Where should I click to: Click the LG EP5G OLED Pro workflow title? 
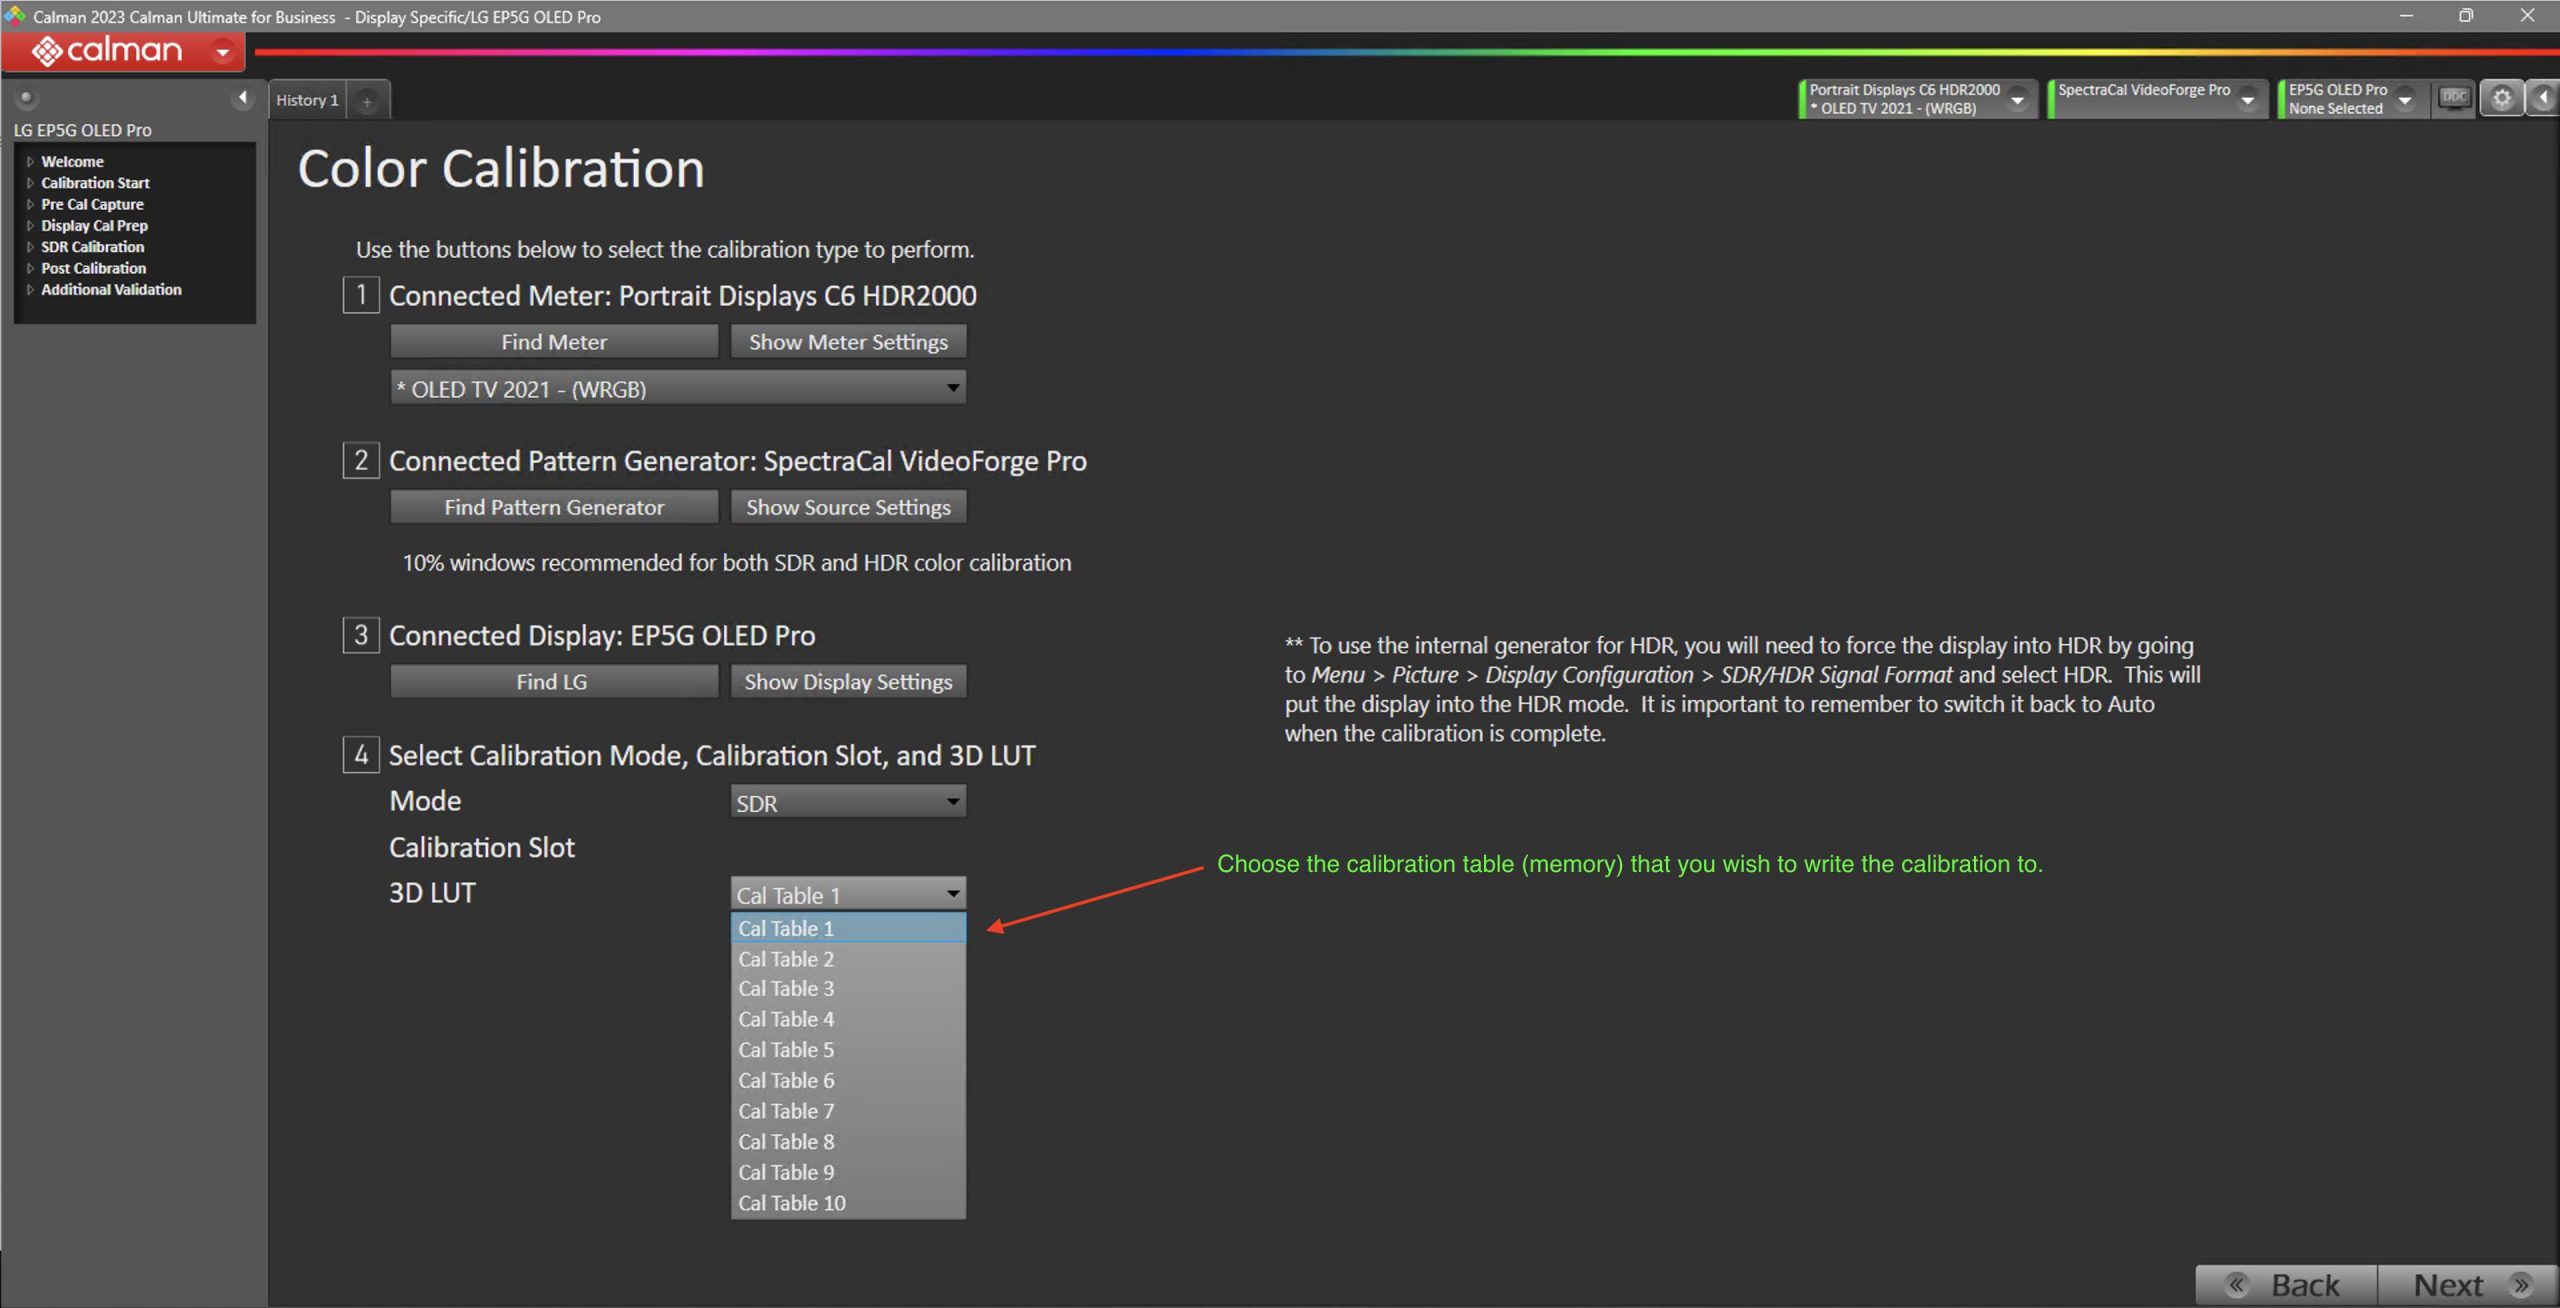(x=83, y=130)
